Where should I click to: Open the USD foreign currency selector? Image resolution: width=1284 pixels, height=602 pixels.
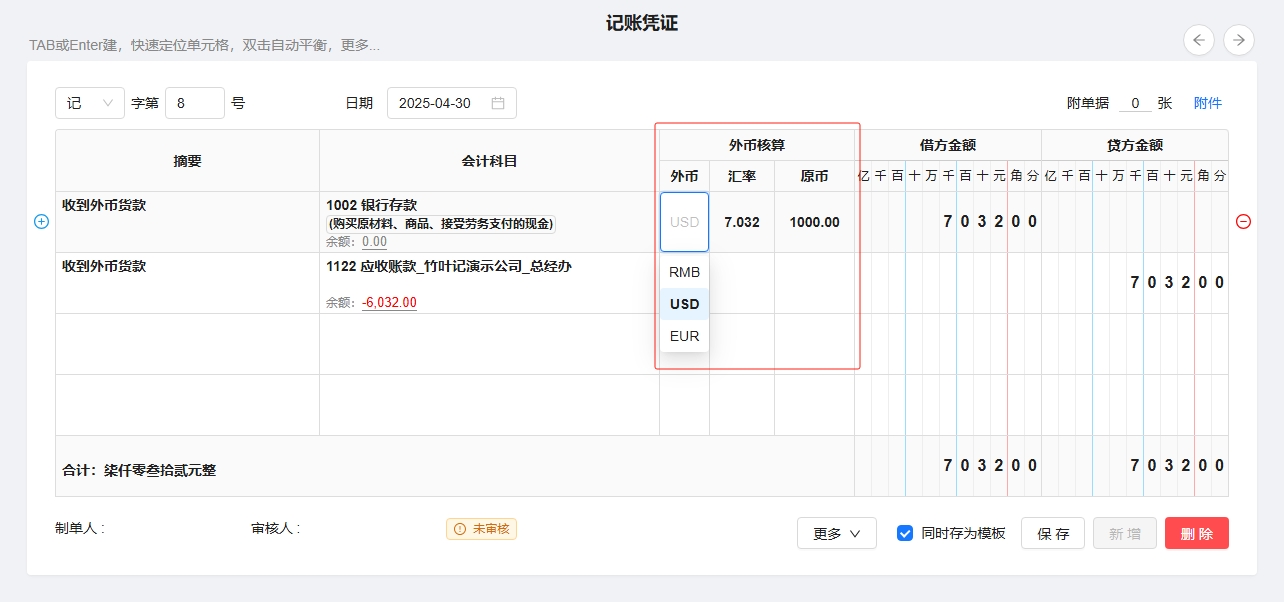point(684,222)
